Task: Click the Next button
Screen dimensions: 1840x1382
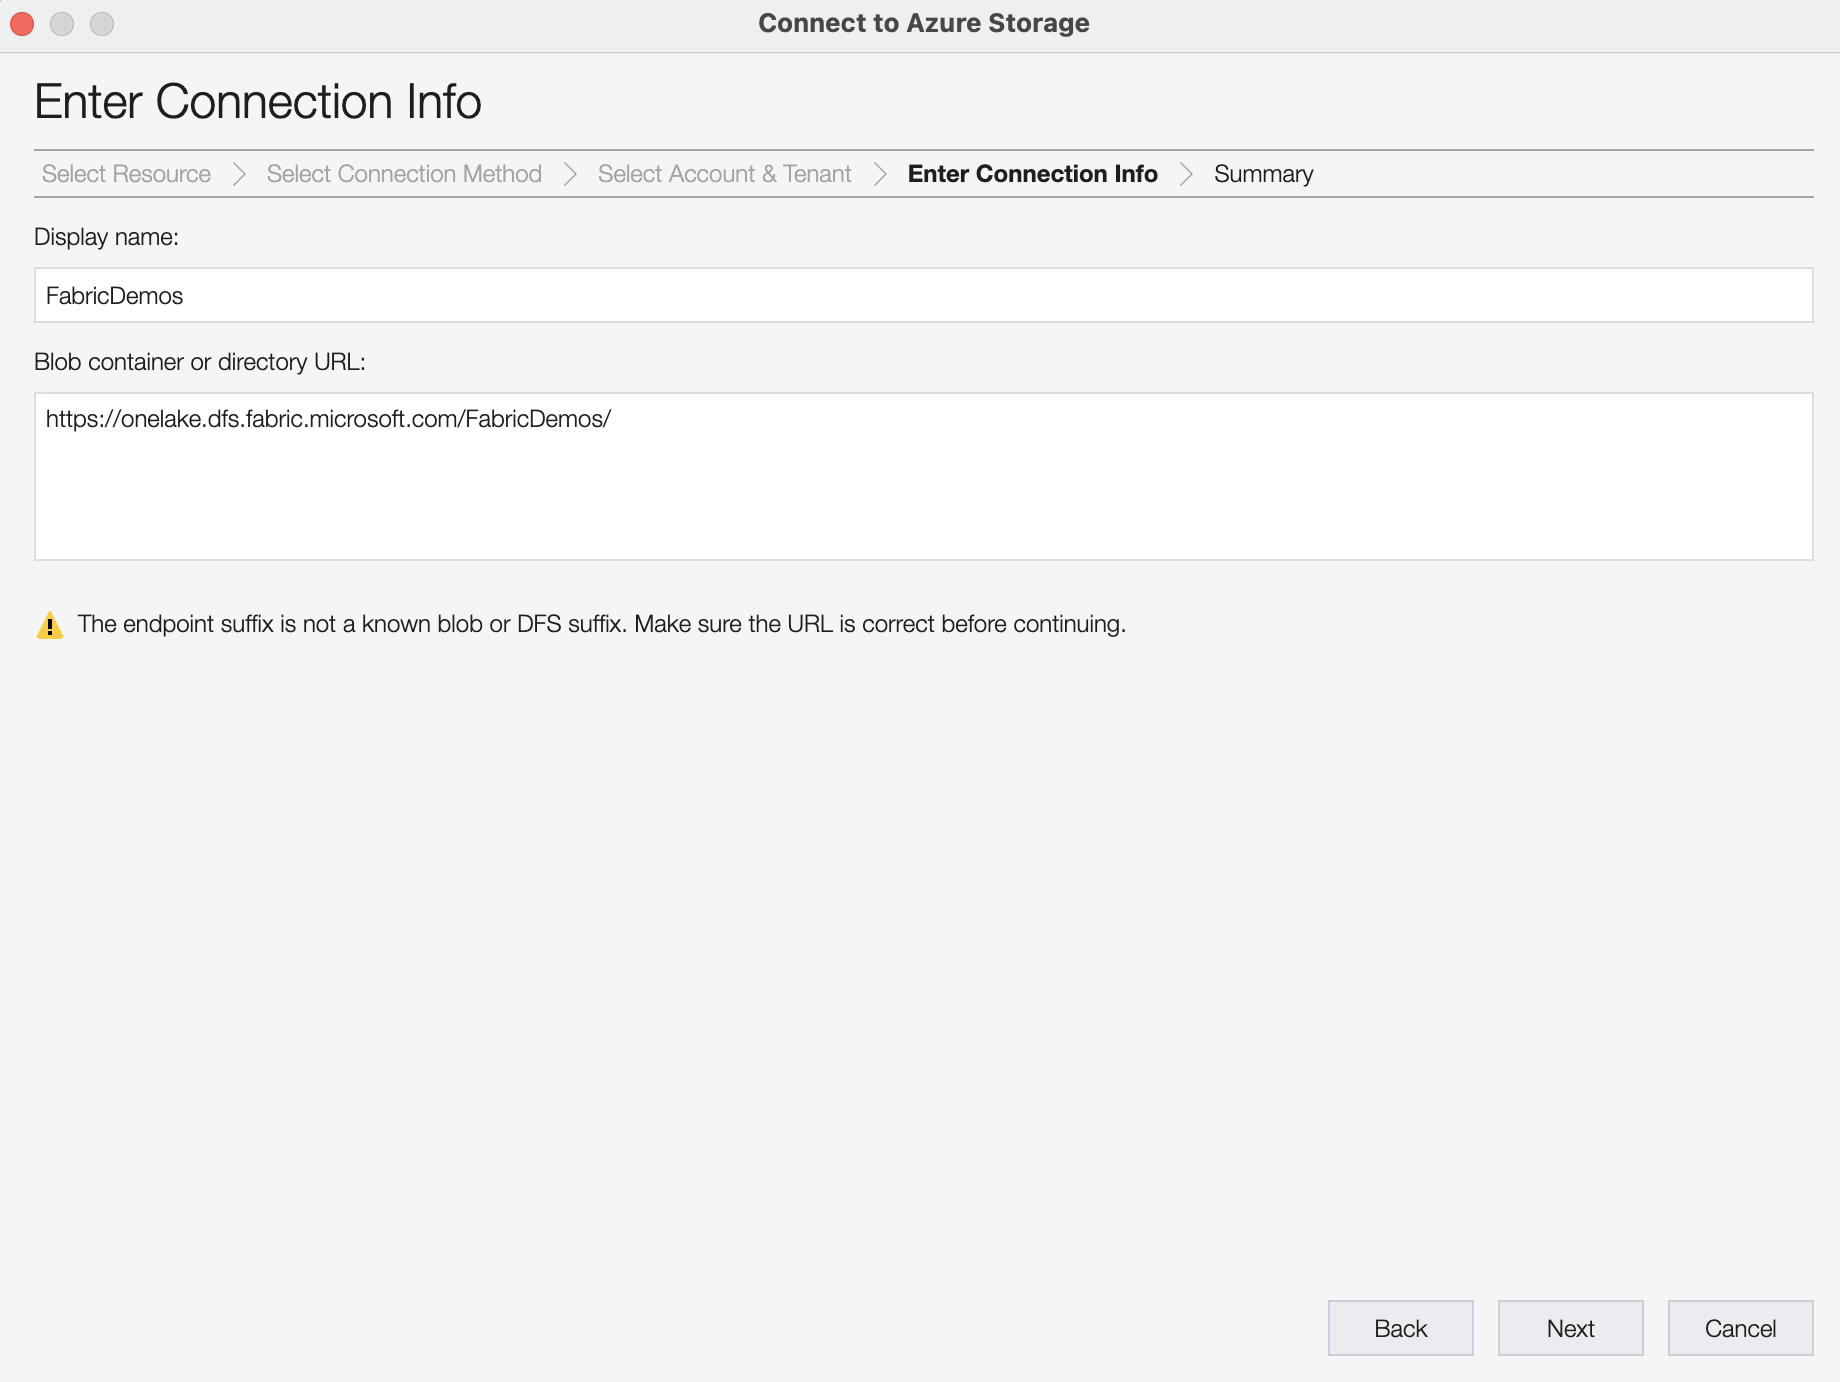Action: [1569, 1328]
